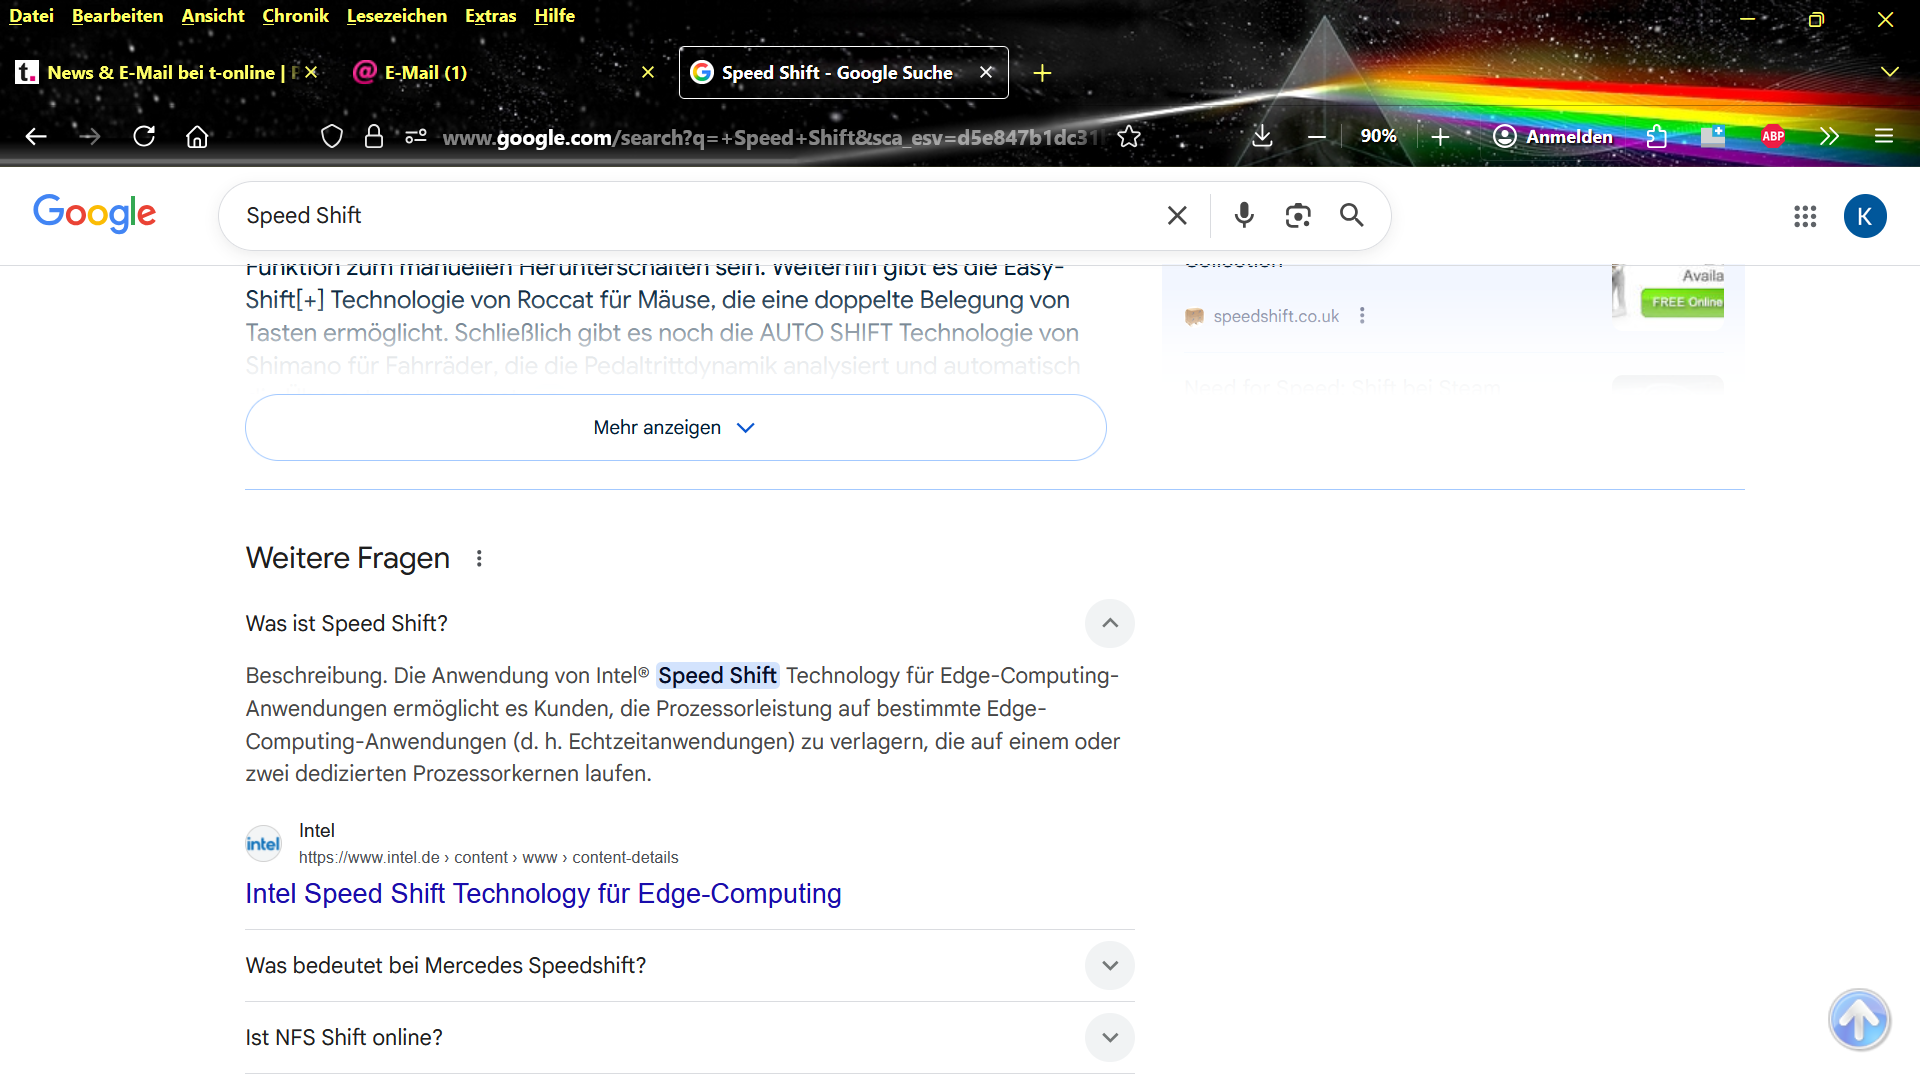Open the browser hamburger menu

(x=1884, y=137)
